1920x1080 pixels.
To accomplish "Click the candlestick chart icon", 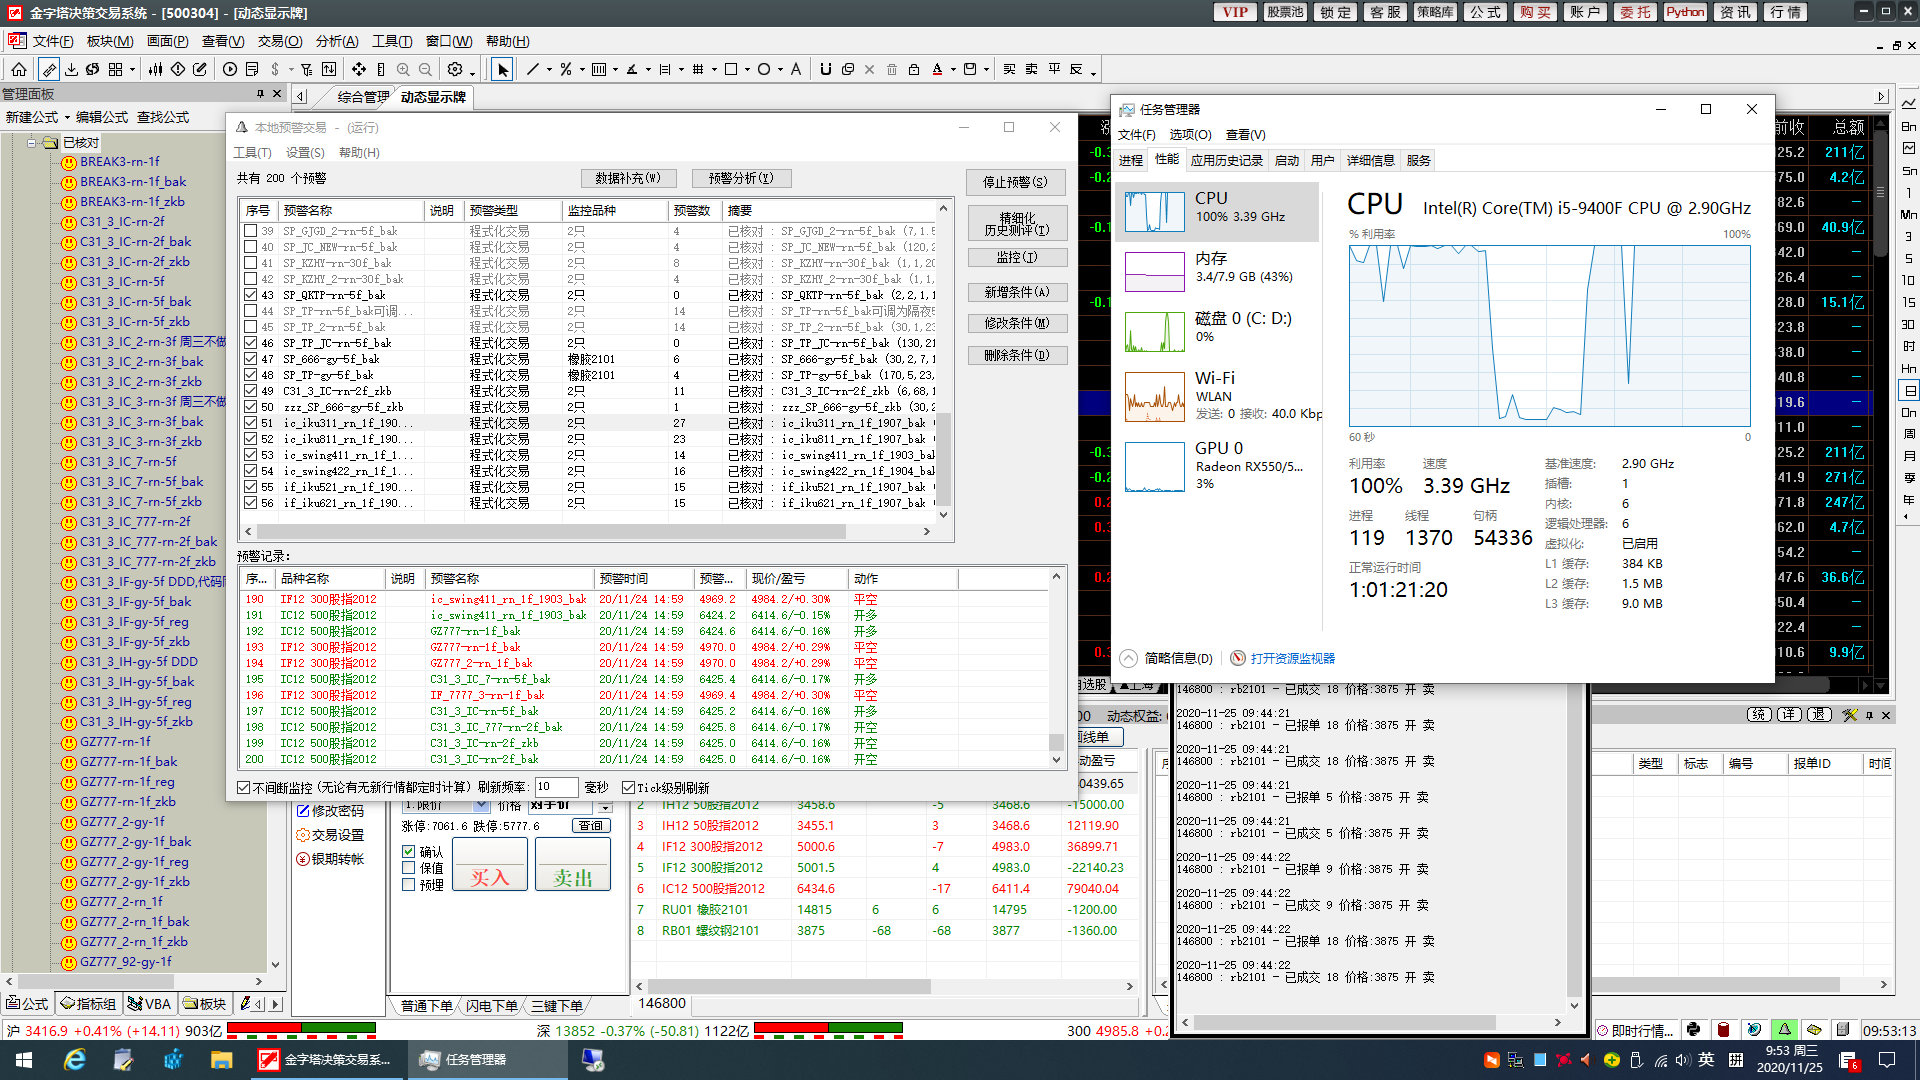I will 155,69.
